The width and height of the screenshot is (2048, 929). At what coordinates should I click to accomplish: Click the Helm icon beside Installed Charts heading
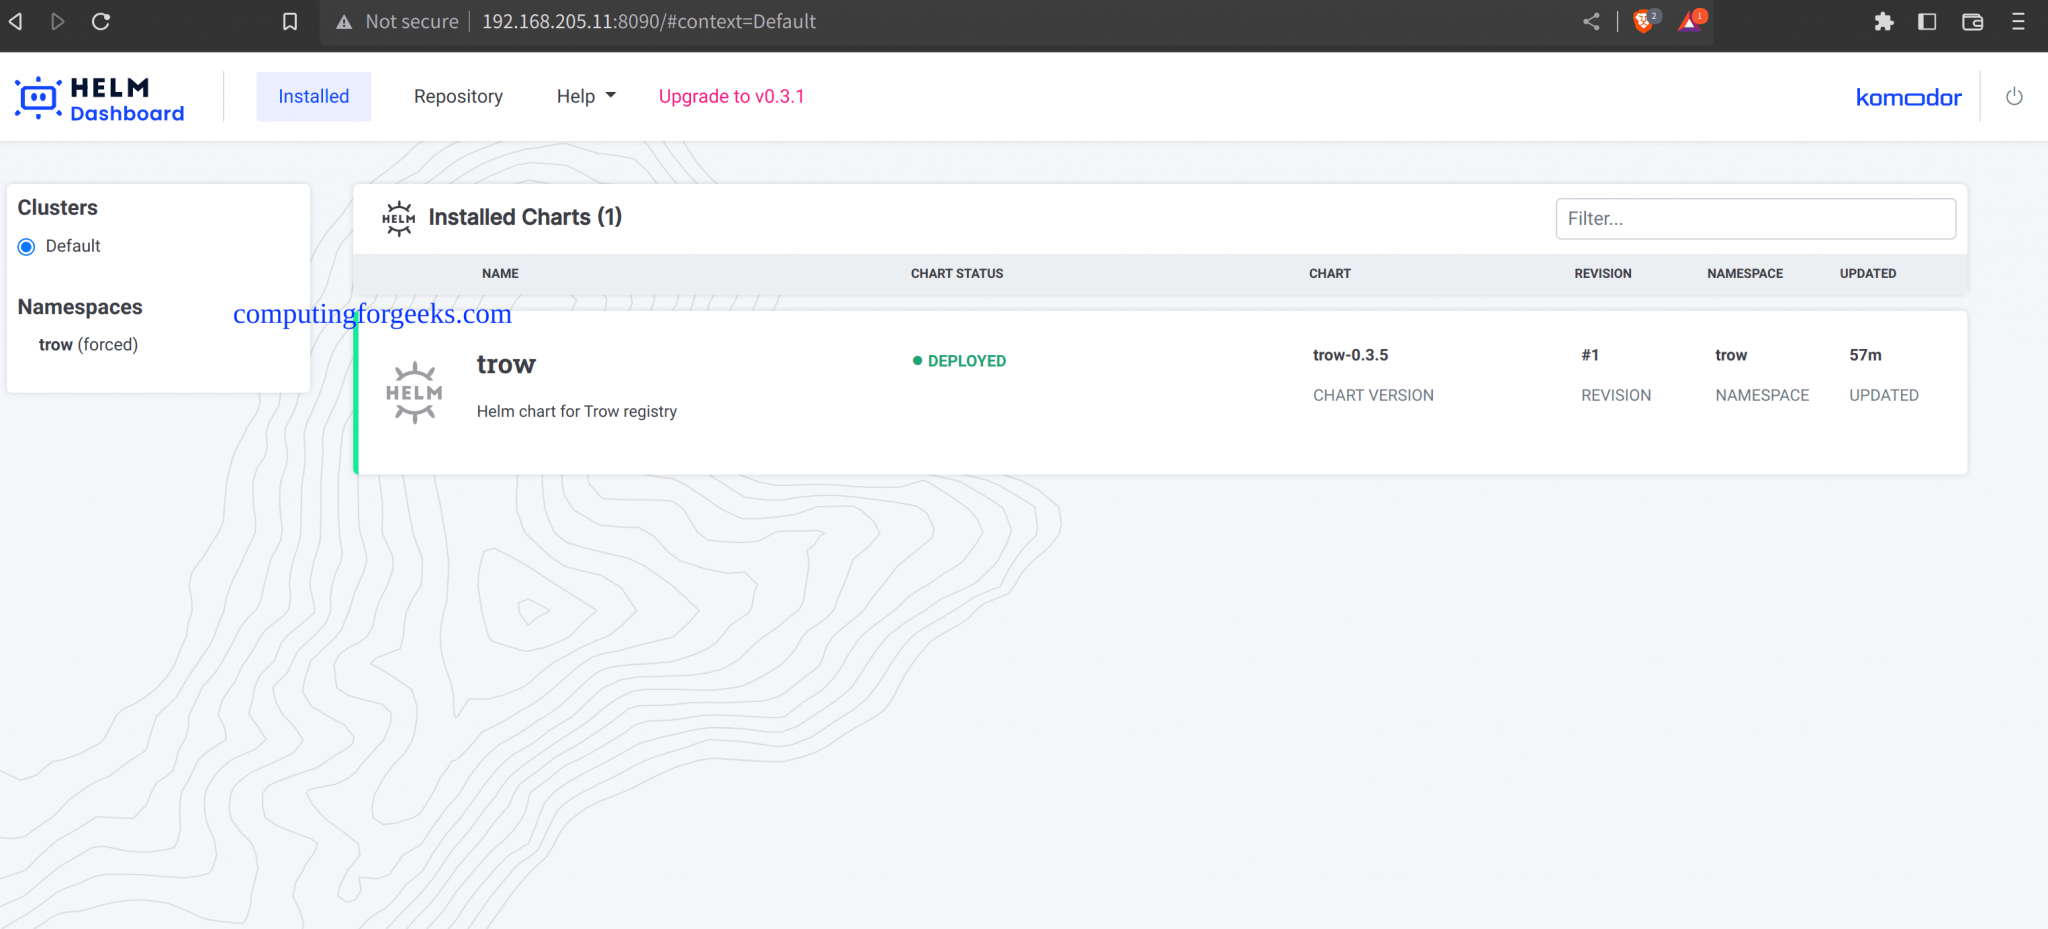tap(398, 217)
